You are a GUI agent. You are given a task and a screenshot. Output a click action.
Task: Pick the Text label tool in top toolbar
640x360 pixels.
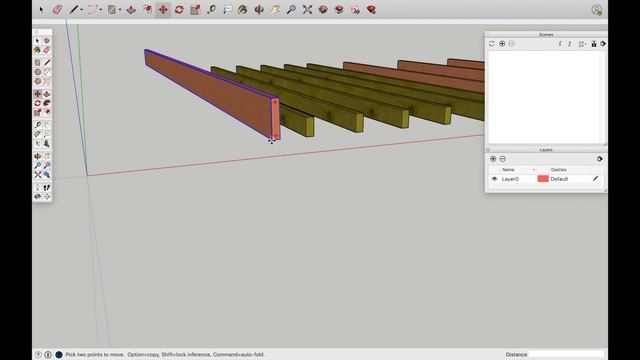coord(227,9)
